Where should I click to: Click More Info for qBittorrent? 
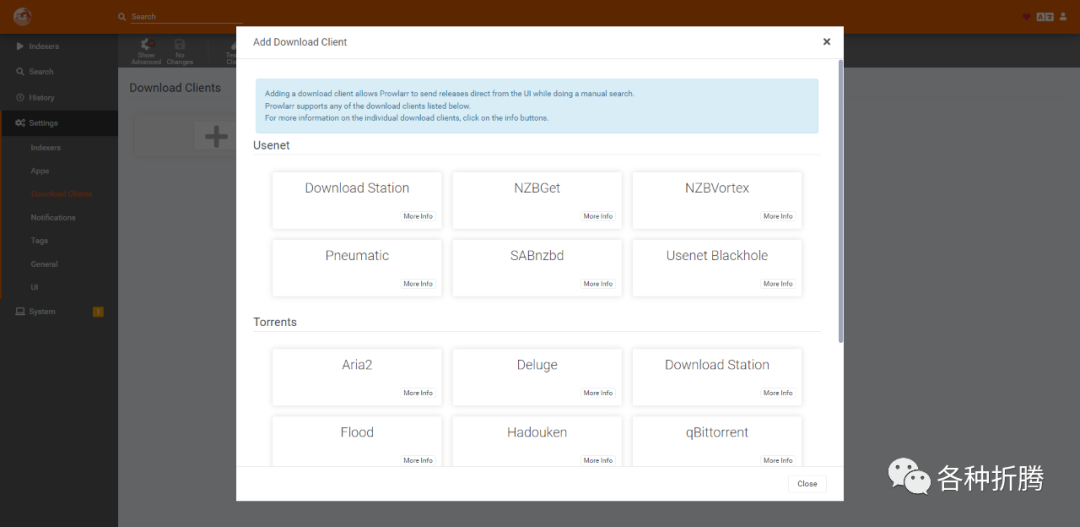(778, 460)
